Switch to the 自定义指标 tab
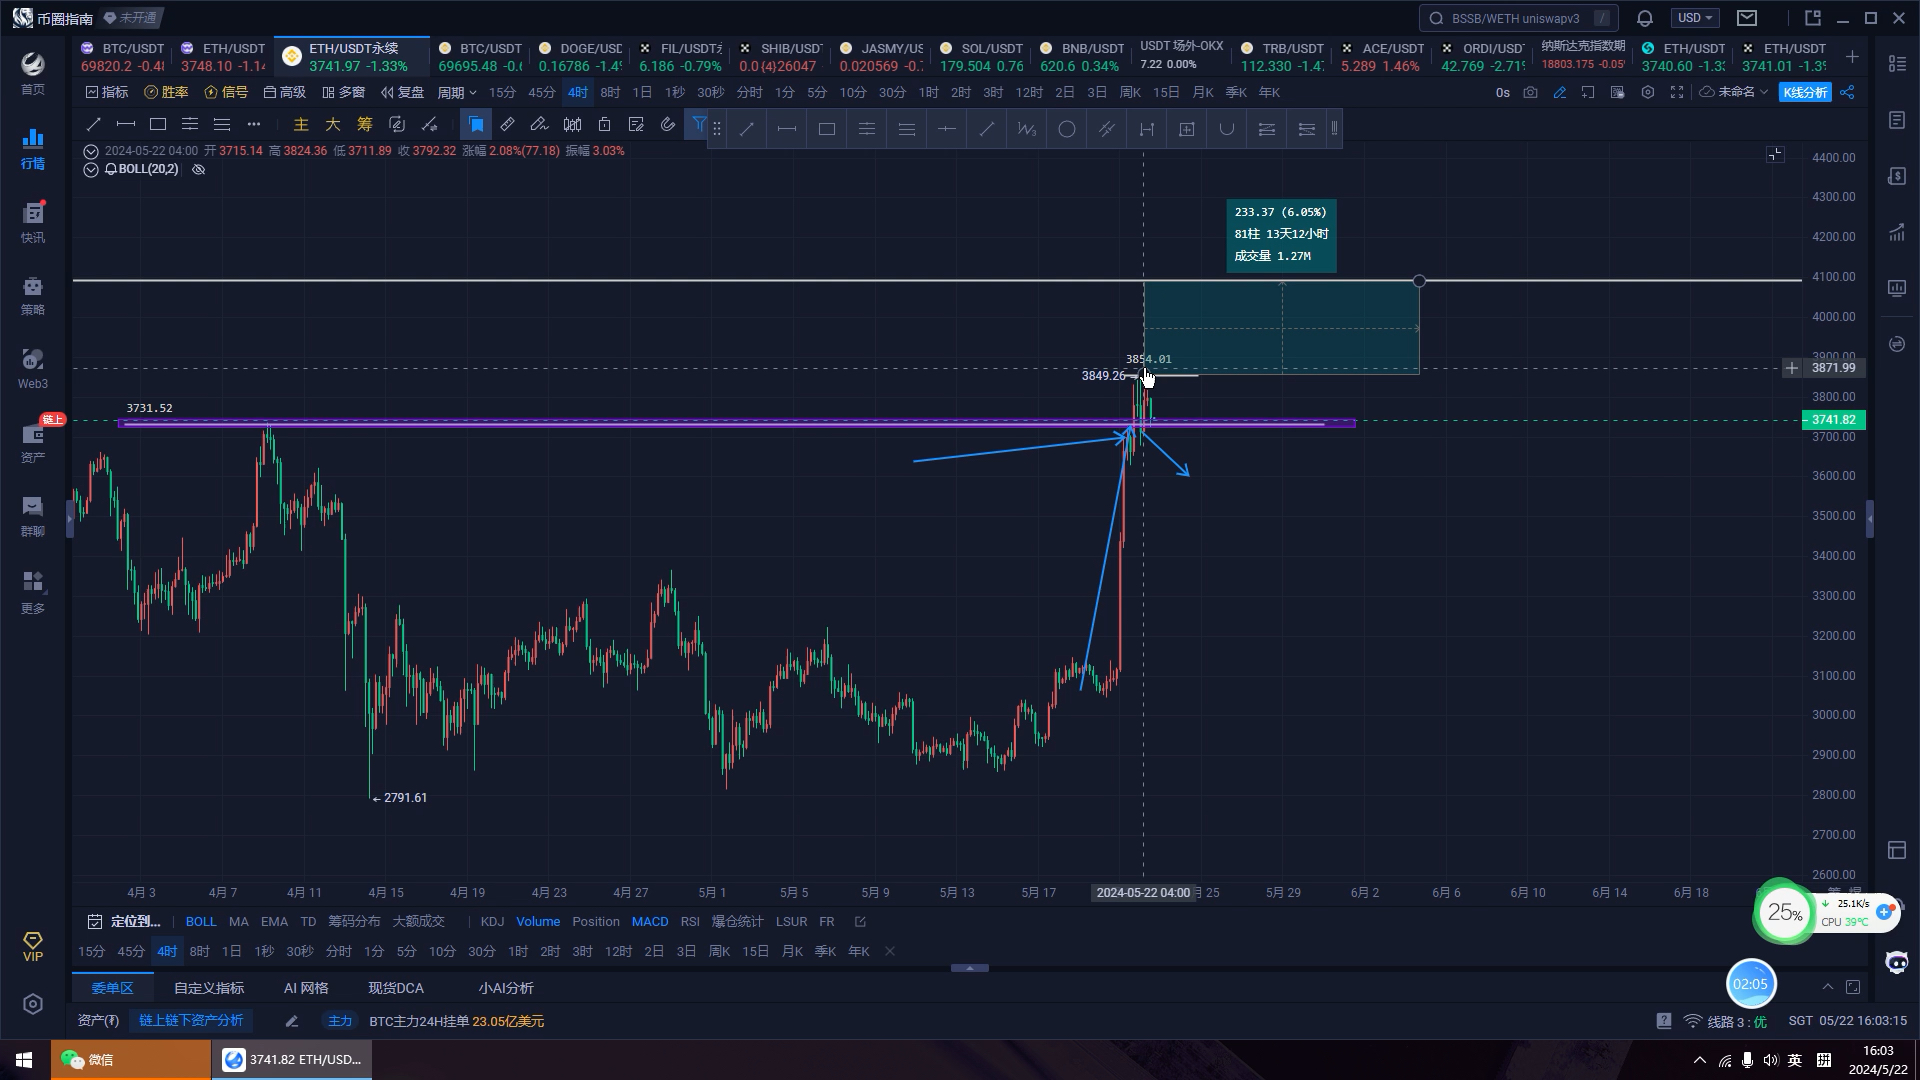The image size is (1920, 1080). 209,988
